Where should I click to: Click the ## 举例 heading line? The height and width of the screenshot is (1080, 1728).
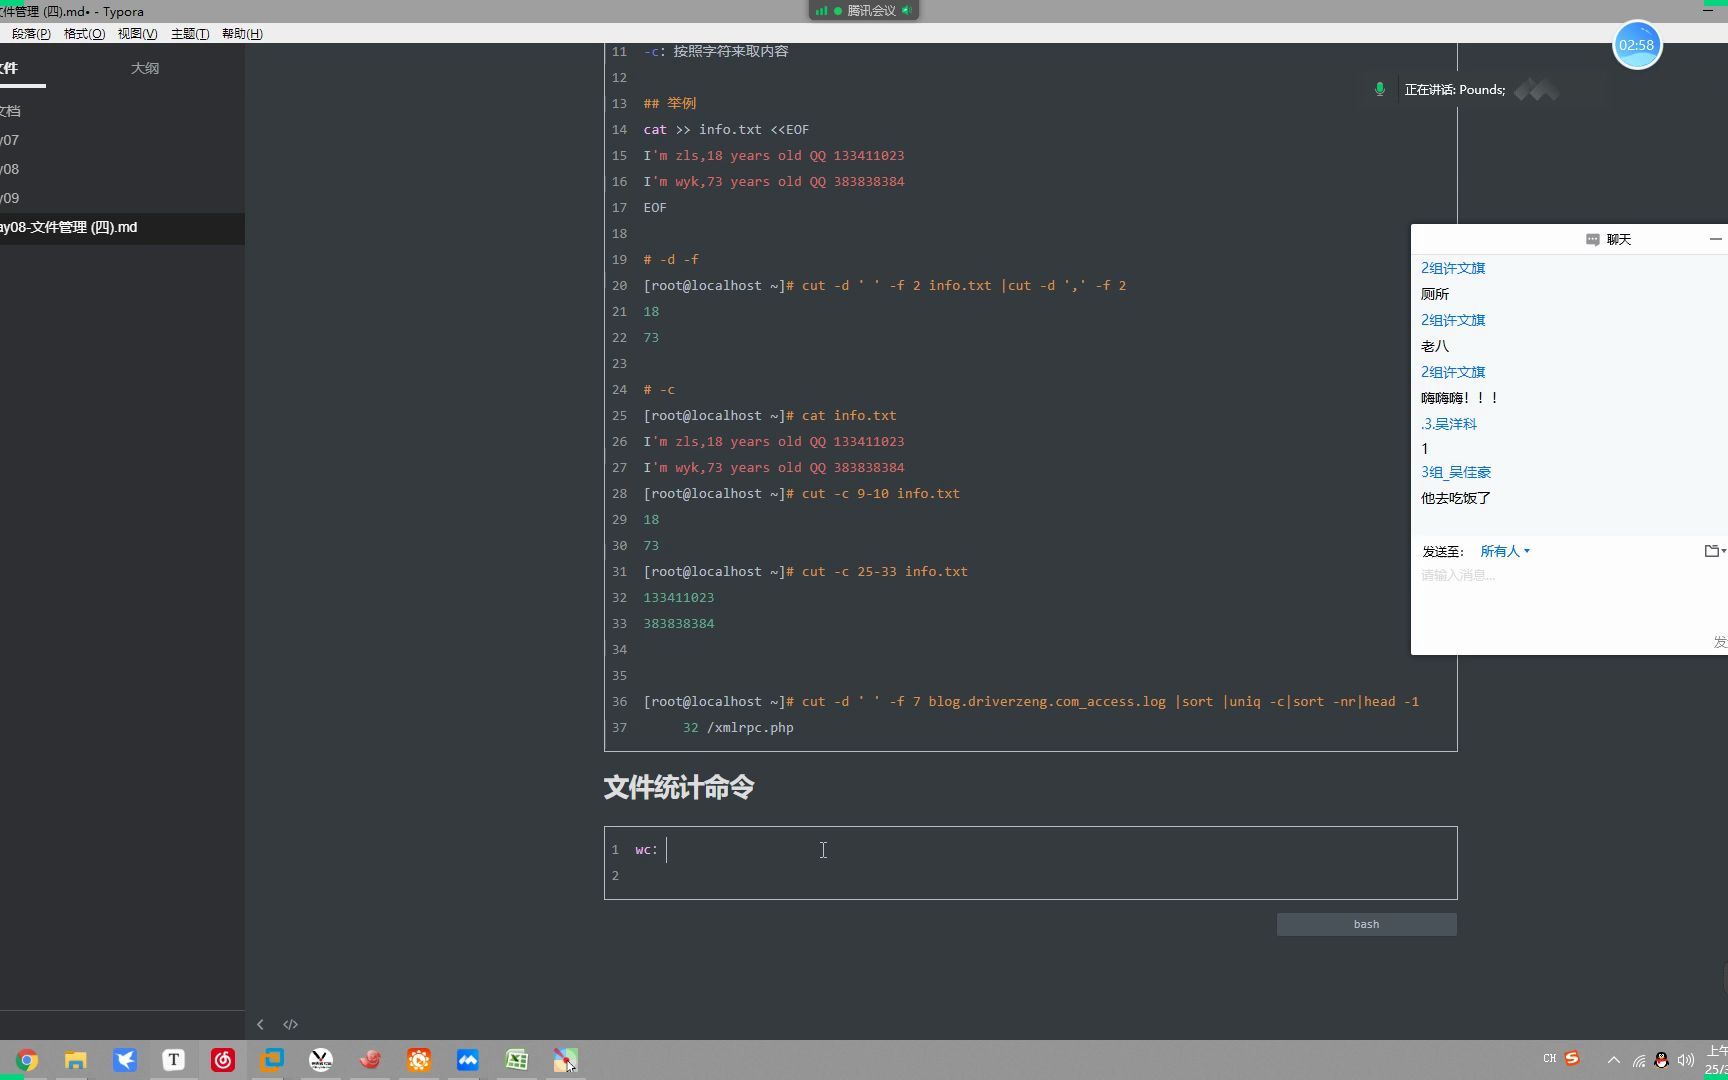(670, 103)
